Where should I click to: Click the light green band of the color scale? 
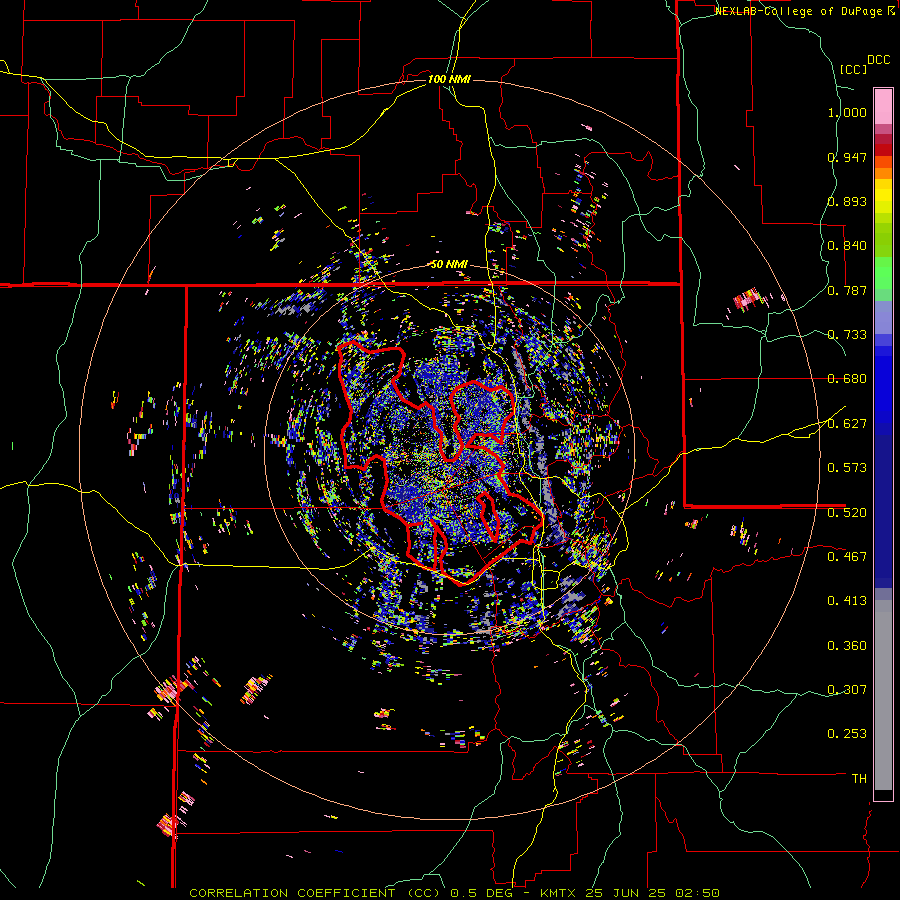tap(883, 273)
